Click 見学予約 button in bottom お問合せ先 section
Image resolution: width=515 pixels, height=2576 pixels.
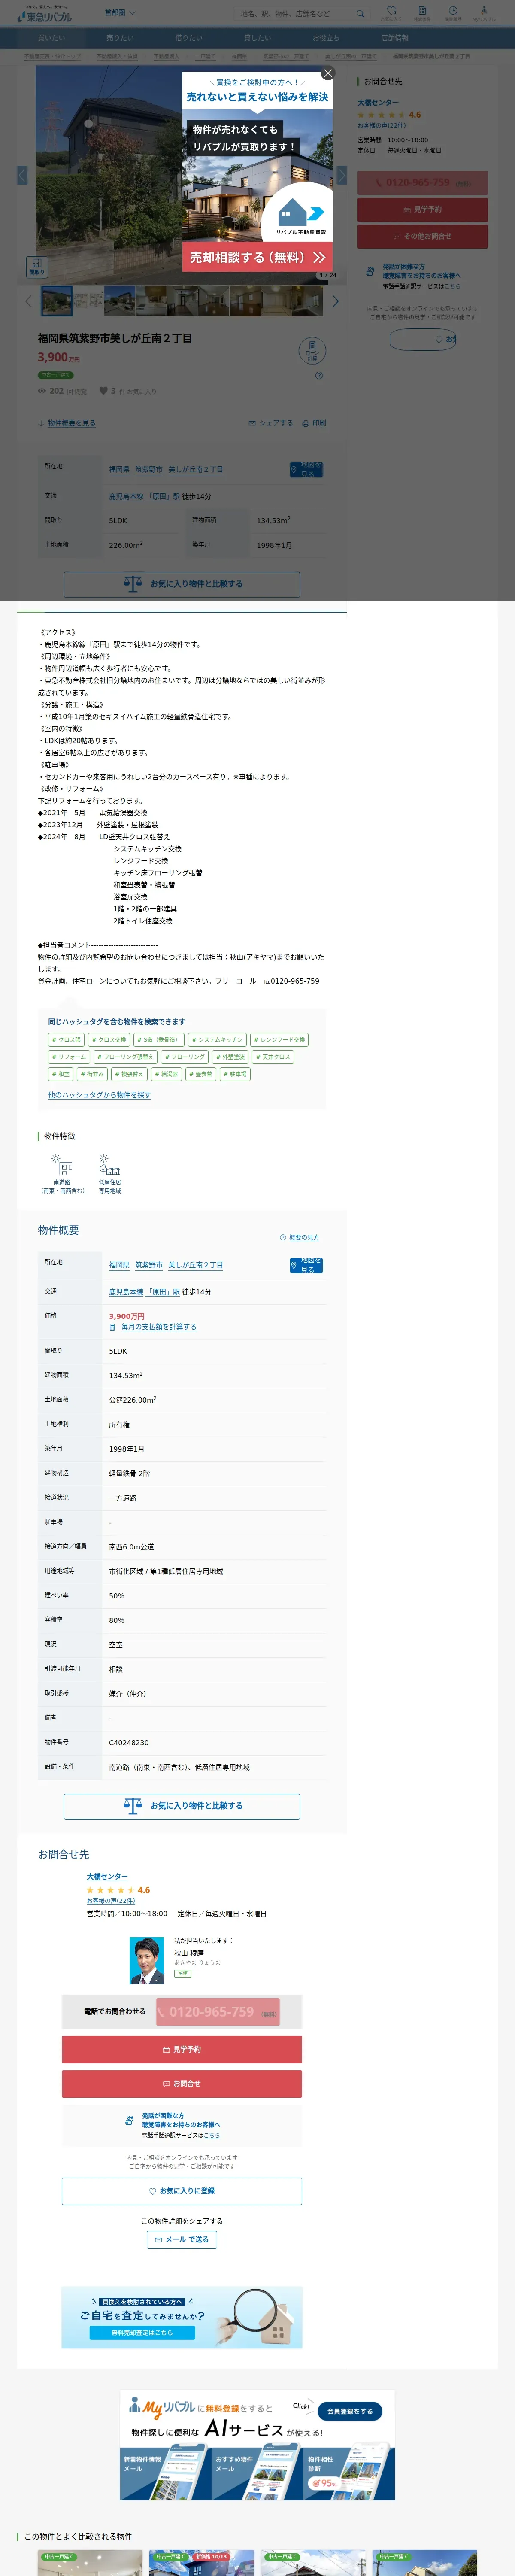[x=182, y=2049]
